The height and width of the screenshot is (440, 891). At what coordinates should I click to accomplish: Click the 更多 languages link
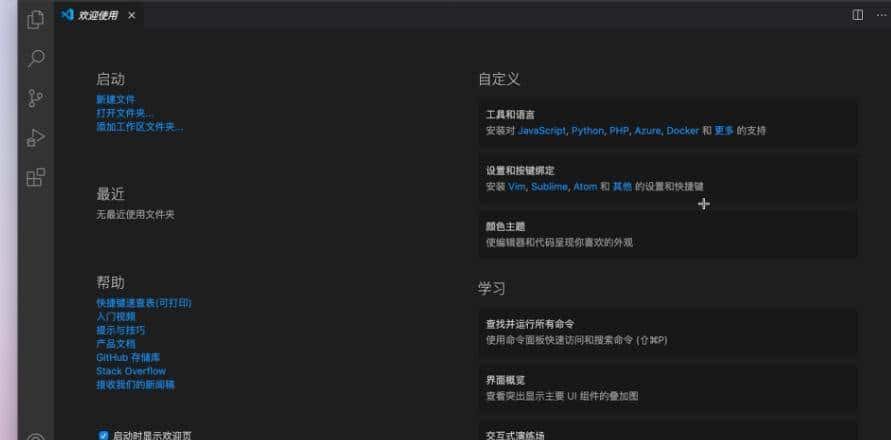click(724, 131)
